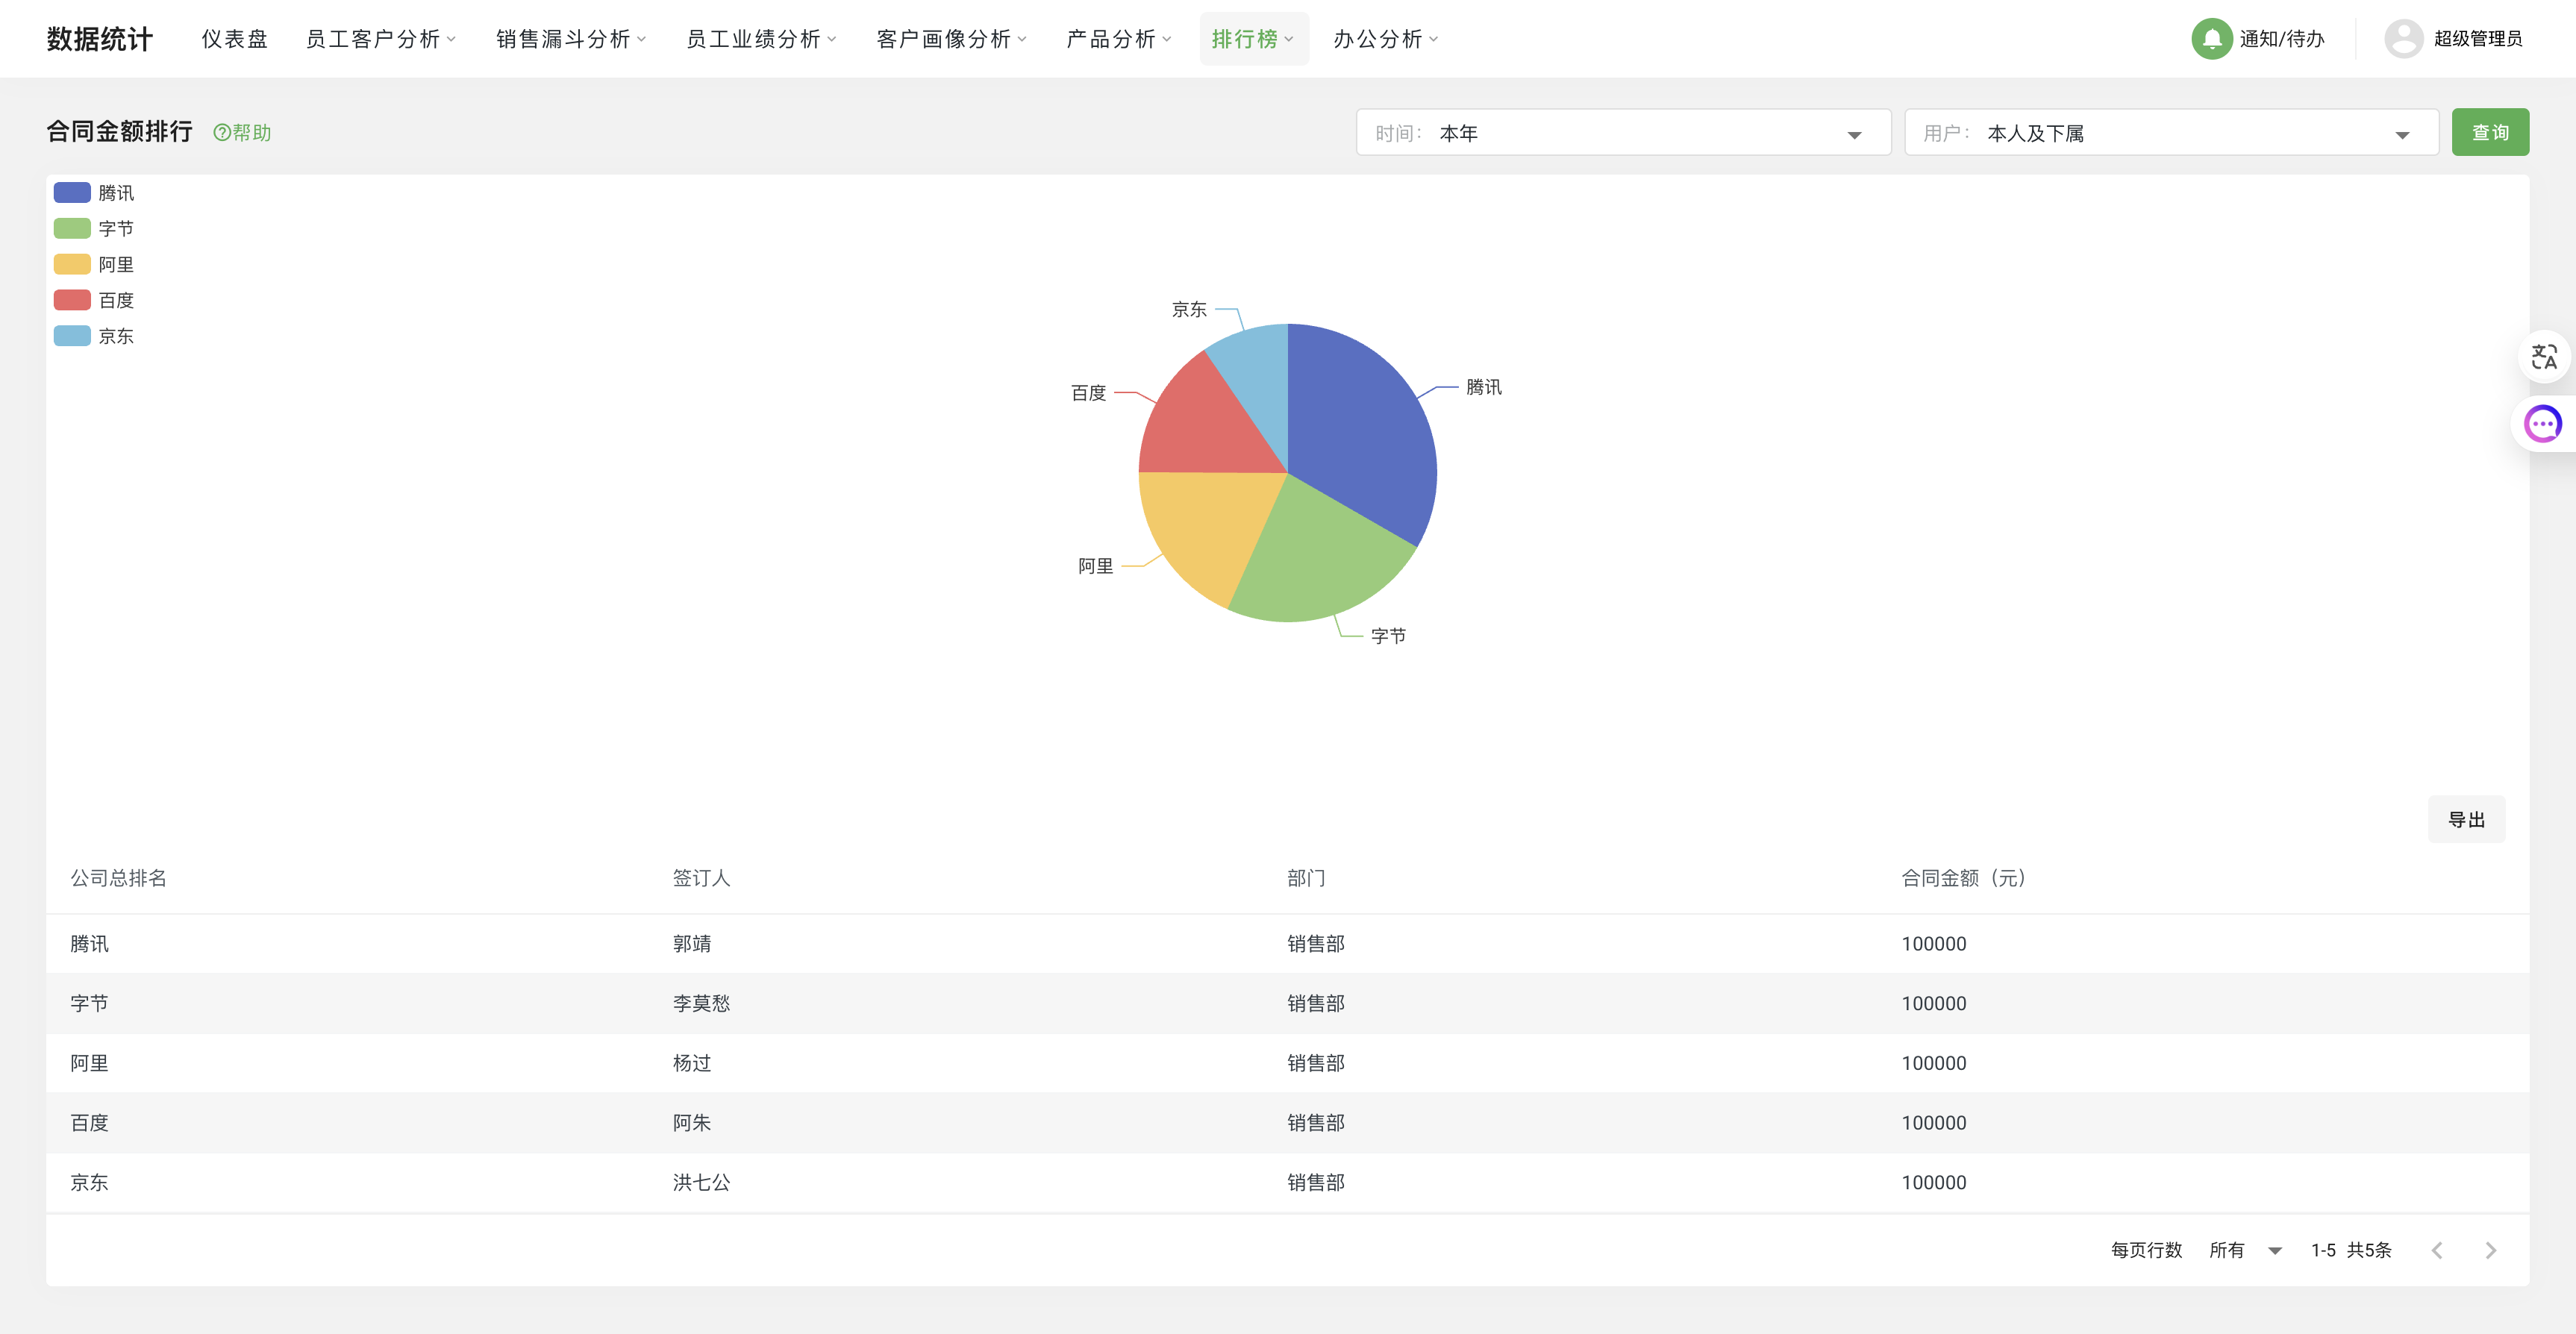Image resolution: width=2576 pixels, height=1334 pixels.
Task: Go to next page arrow
Action: [2490, 1250]
